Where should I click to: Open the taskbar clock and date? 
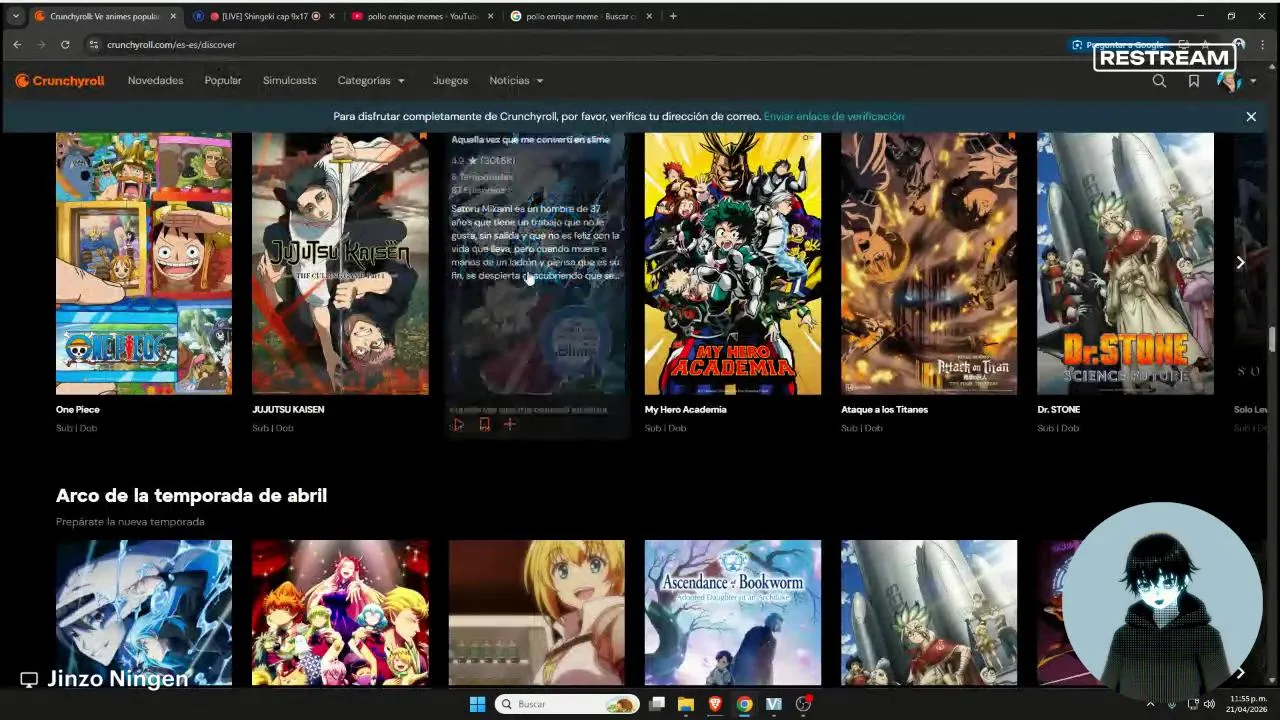tap(1248, 704)
